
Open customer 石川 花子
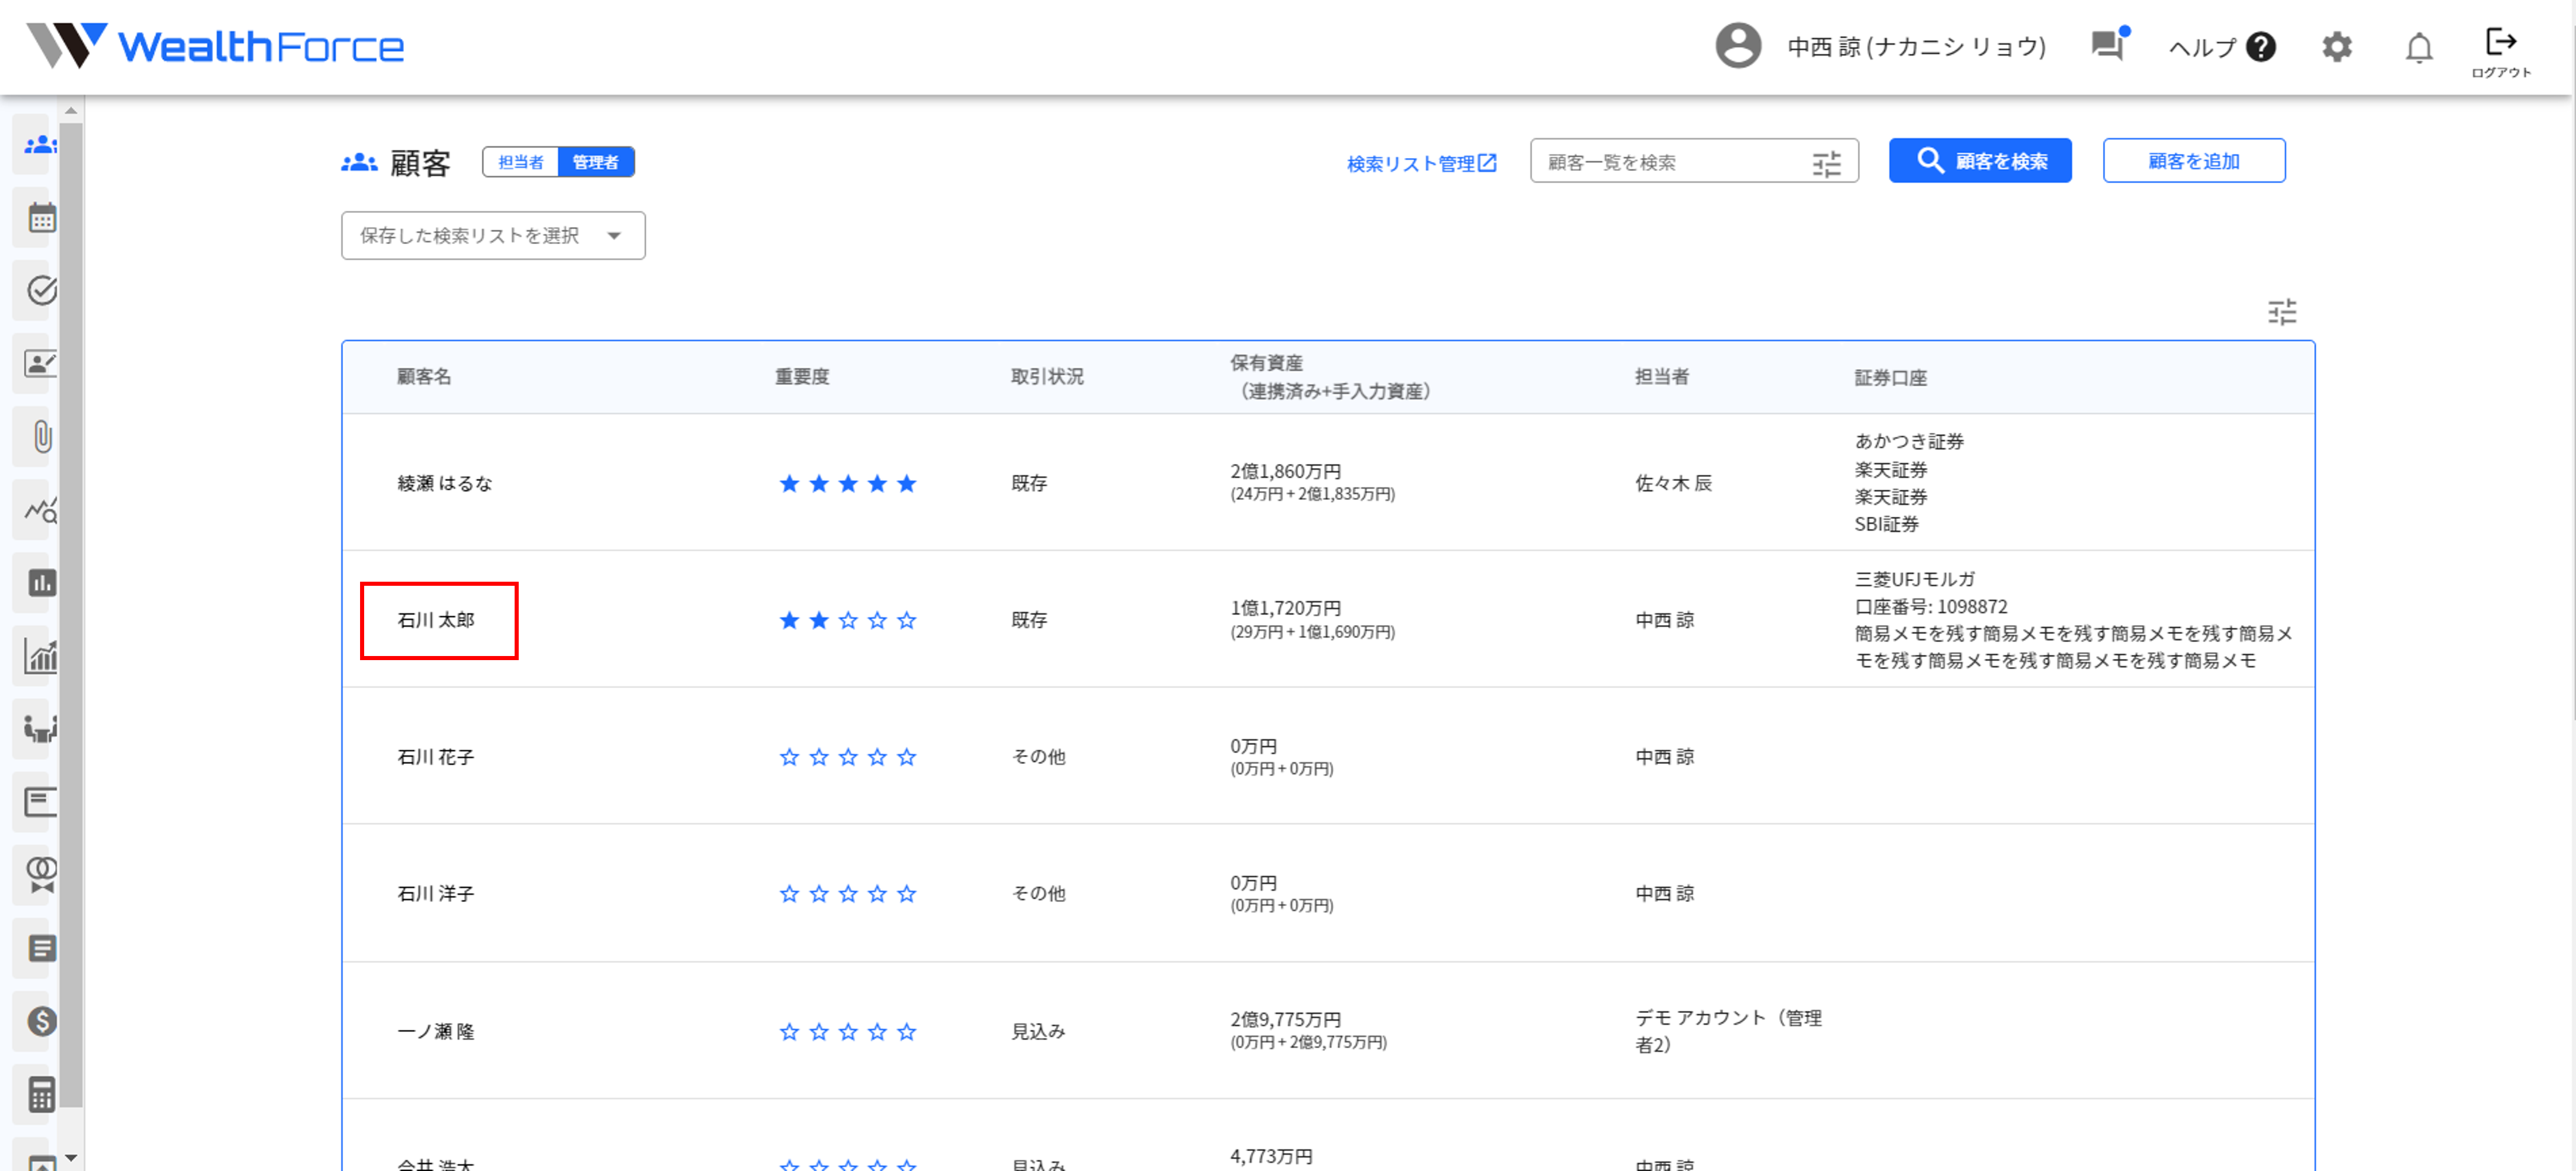coord(436,758)
